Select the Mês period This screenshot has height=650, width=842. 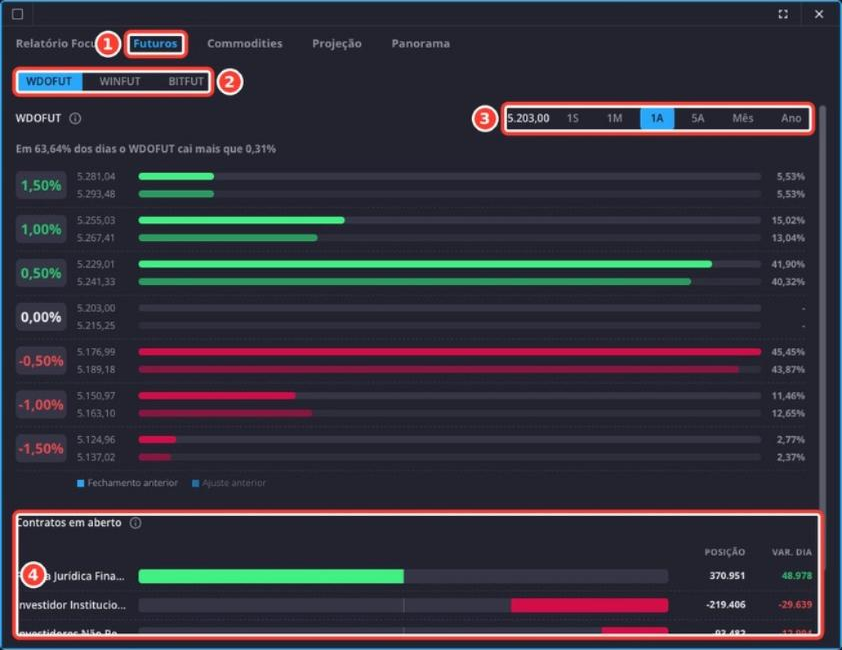coord(743,118)
